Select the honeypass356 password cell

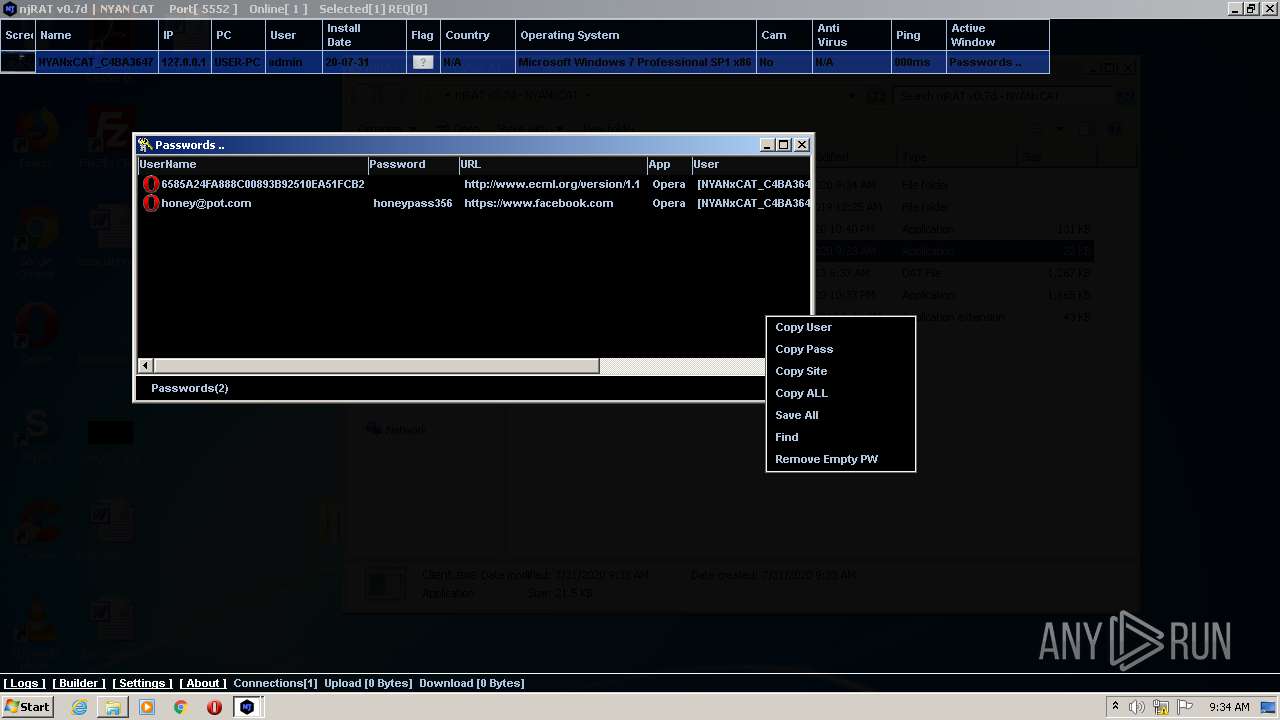click(413, 203)
